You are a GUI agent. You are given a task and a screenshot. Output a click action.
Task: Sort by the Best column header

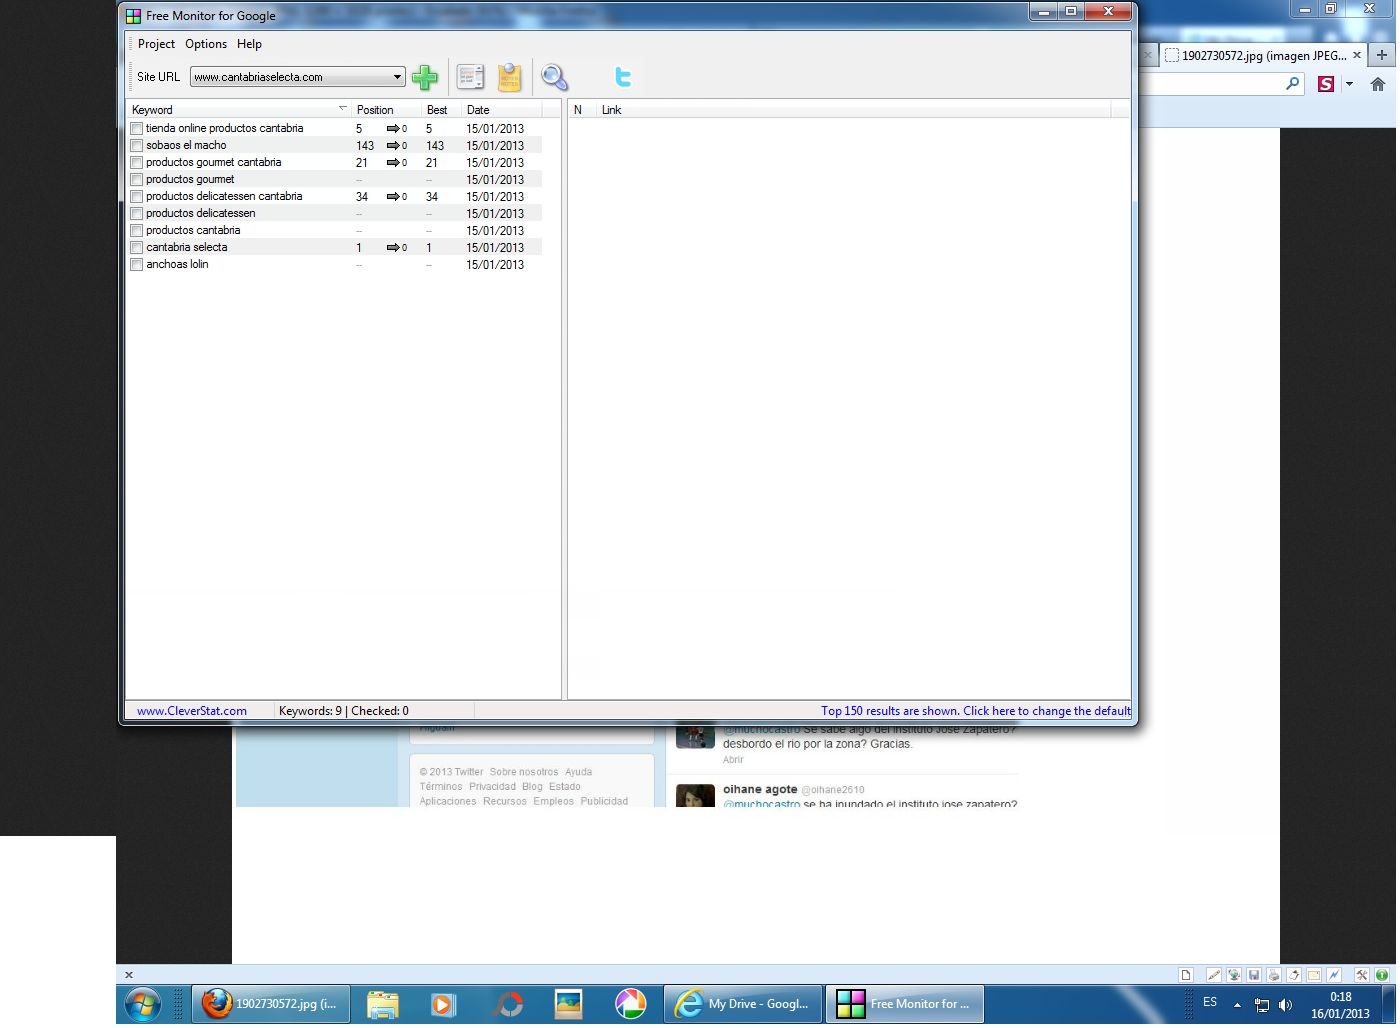coord(442,110)
